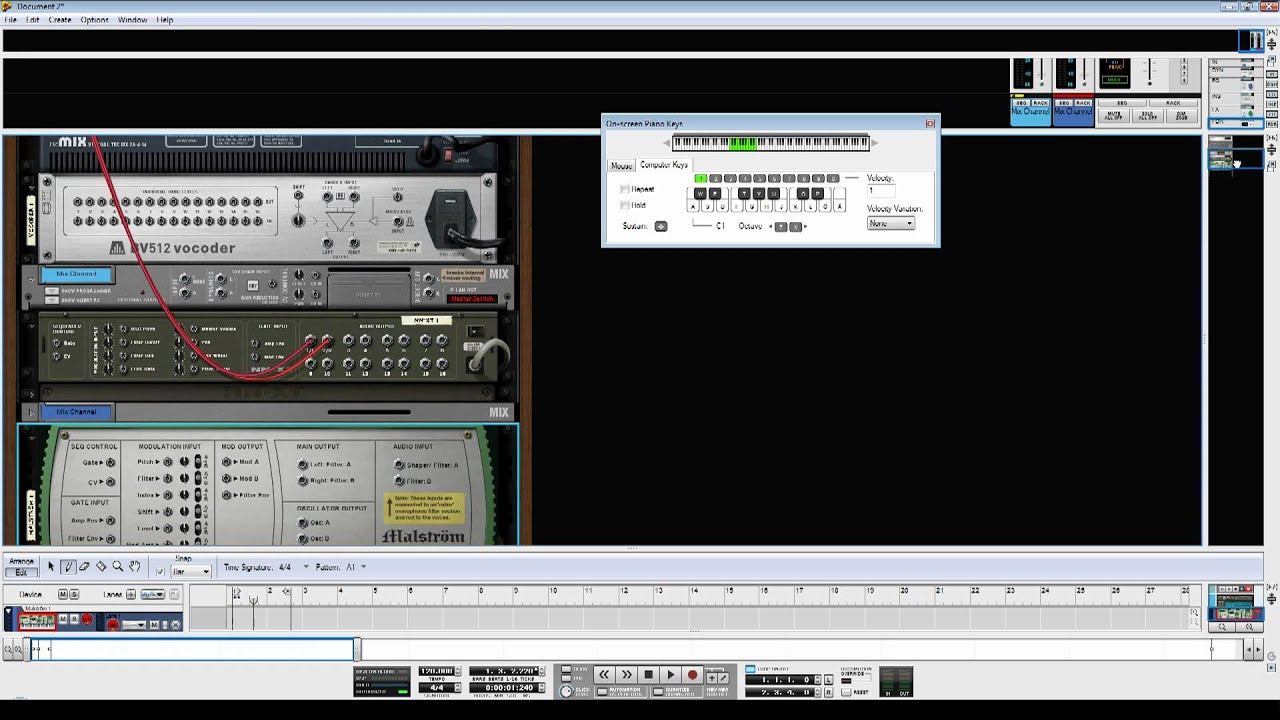The height and width of the screenshot is (720, 1280).
Task: Select the Eraser tool in sequencer toolbar
Action: 84,567
